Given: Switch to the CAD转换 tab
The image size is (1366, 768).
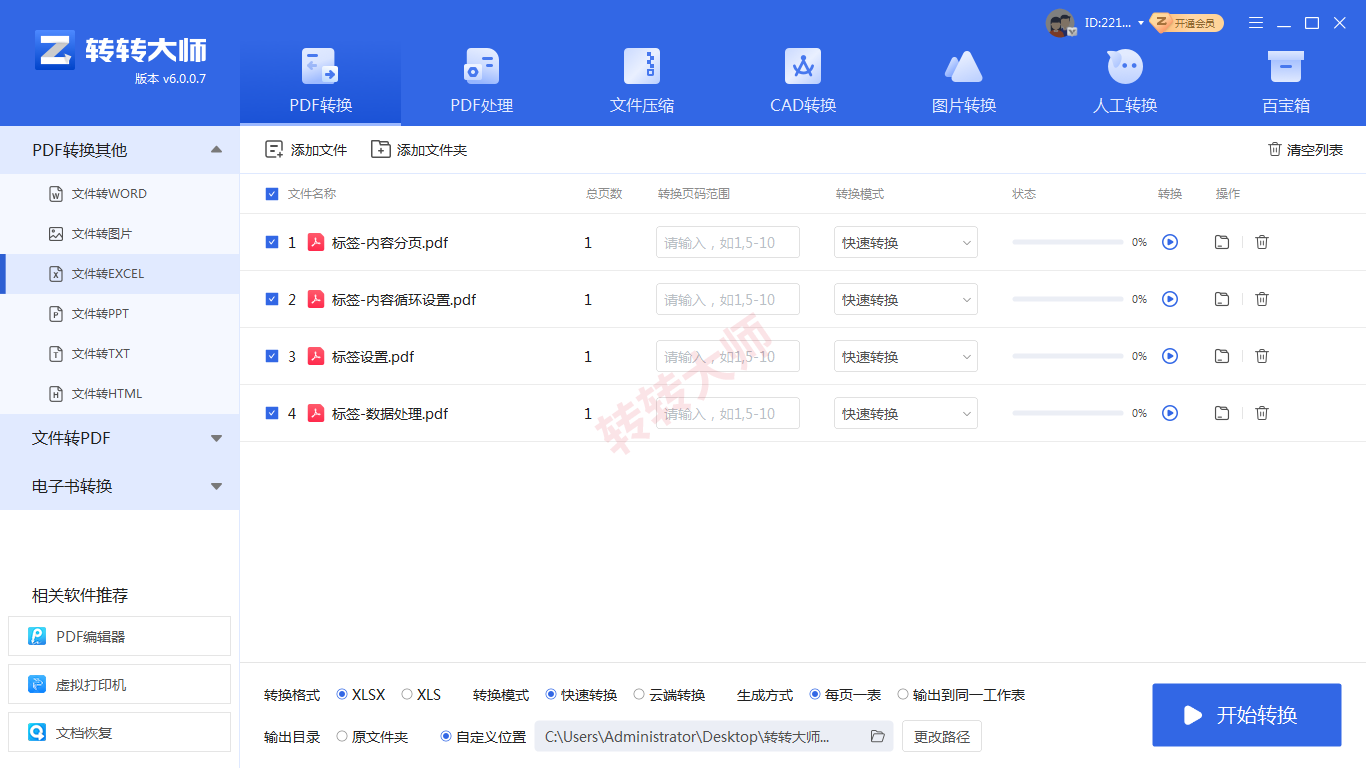Looking at the screenshot, I should (x=803, y=82).
